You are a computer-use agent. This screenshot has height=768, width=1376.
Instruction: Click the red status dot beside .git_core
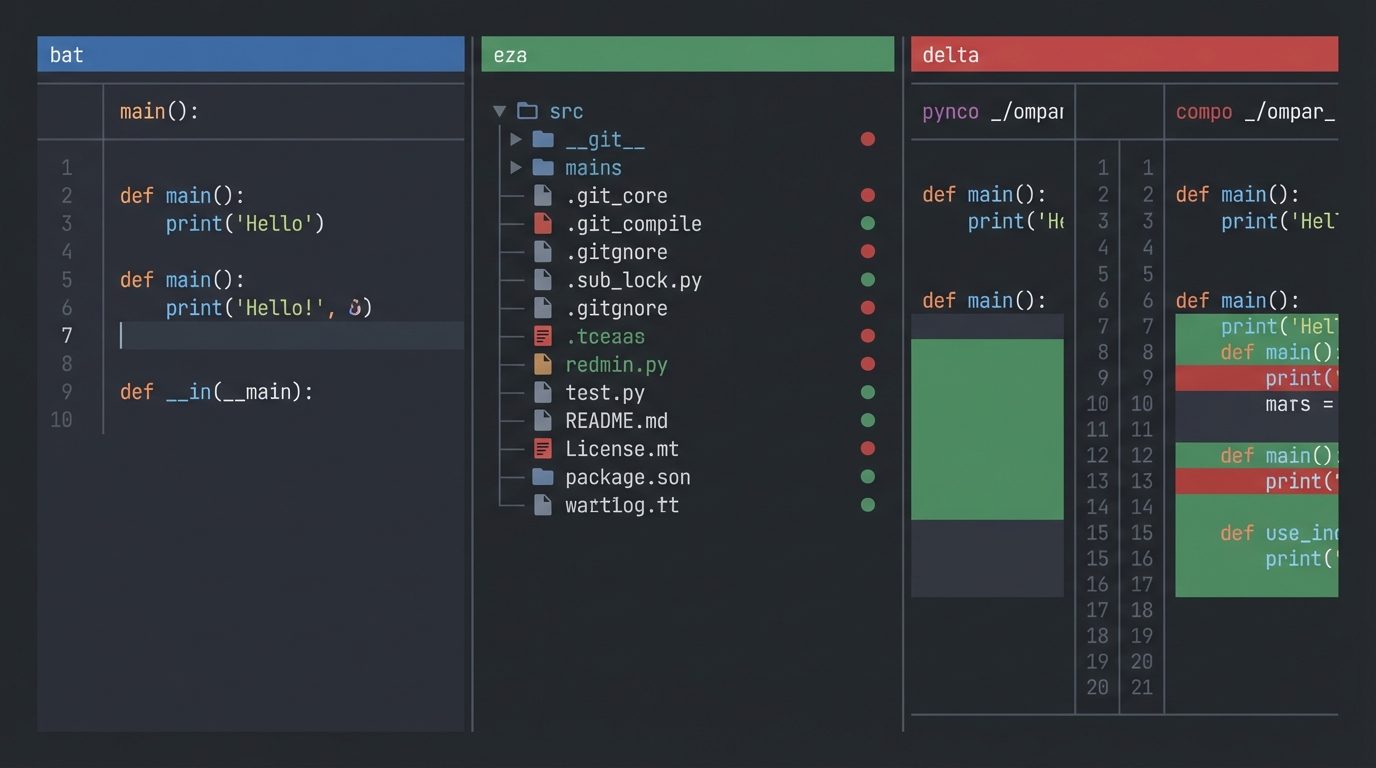(868, 195)
